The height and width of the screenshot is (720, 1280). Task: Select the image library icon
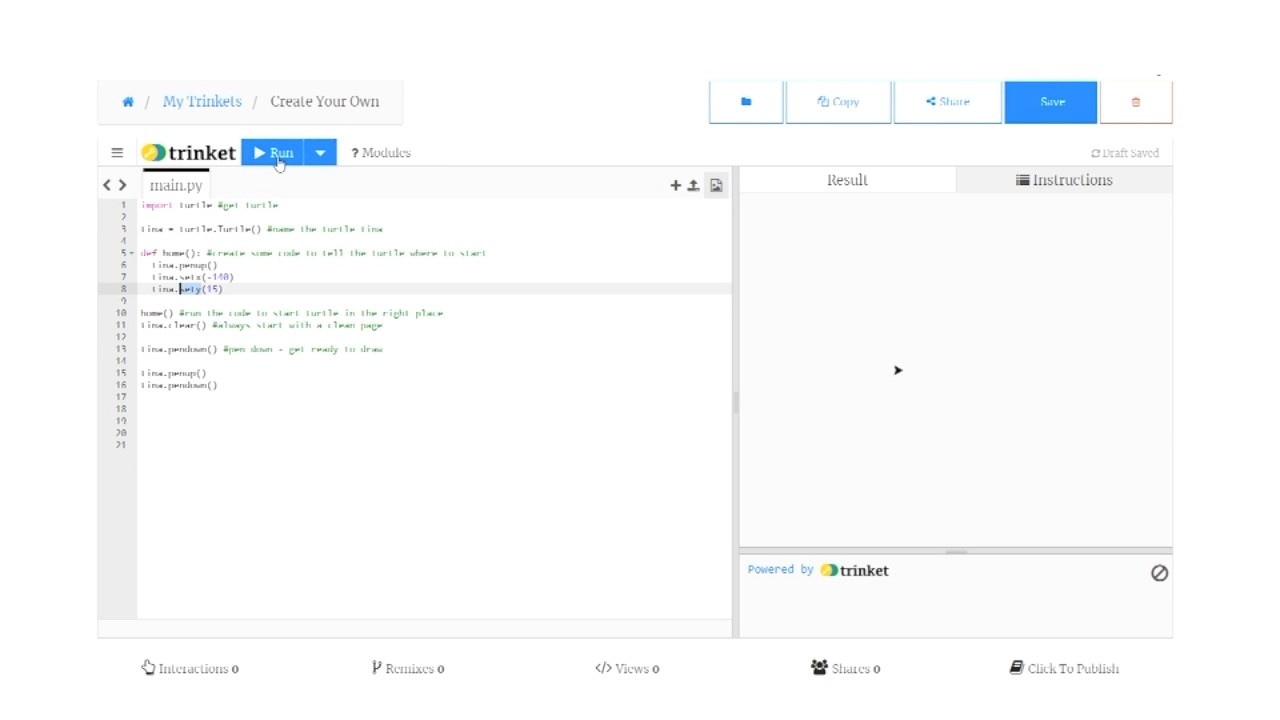(716, 185)
